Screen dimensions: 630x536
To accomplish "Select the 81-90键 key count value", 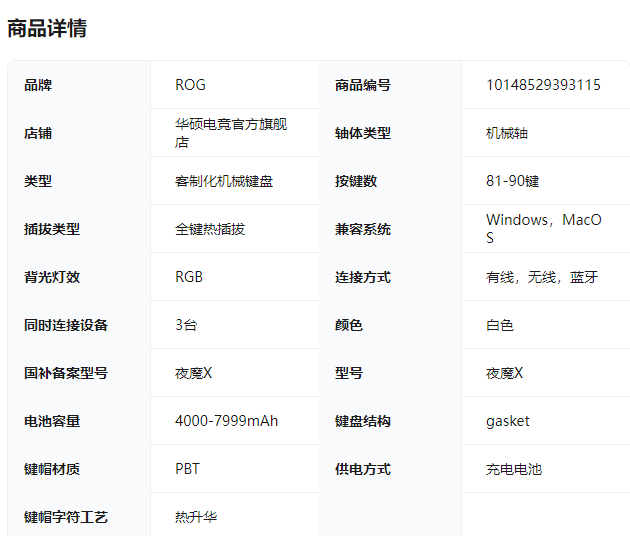I will coord(512,181).
